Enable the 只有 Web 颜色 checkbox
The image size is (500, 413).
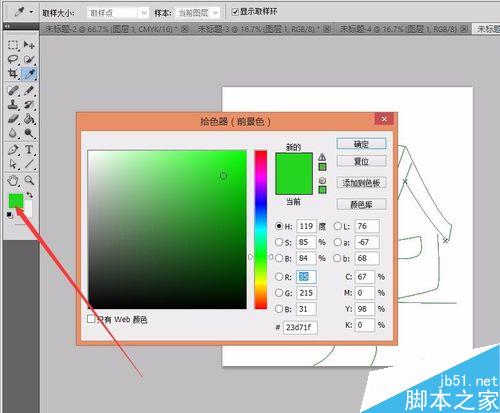[x=91, y=319]
